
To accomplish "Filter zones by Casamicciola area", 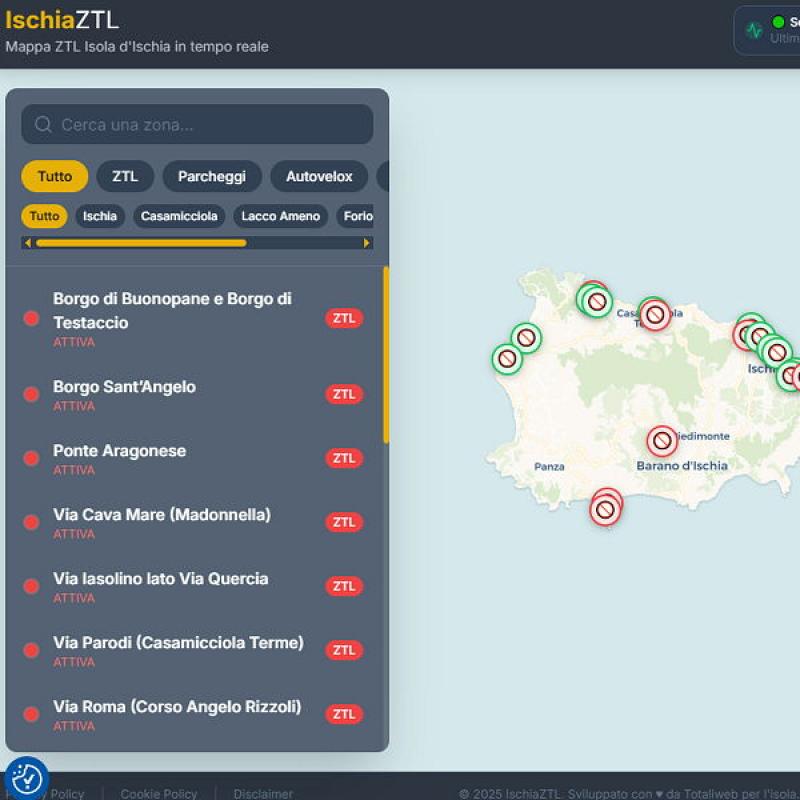I will pyautogui.click(x=179, y=217).
